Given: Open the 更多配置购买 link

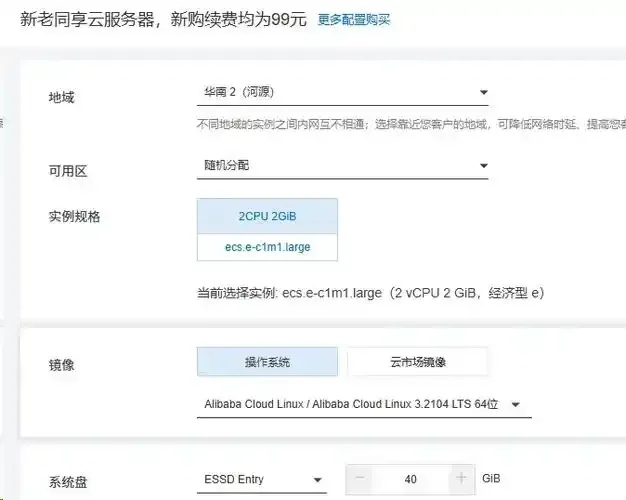Looking at the screenshot, I should pos(354,20).
